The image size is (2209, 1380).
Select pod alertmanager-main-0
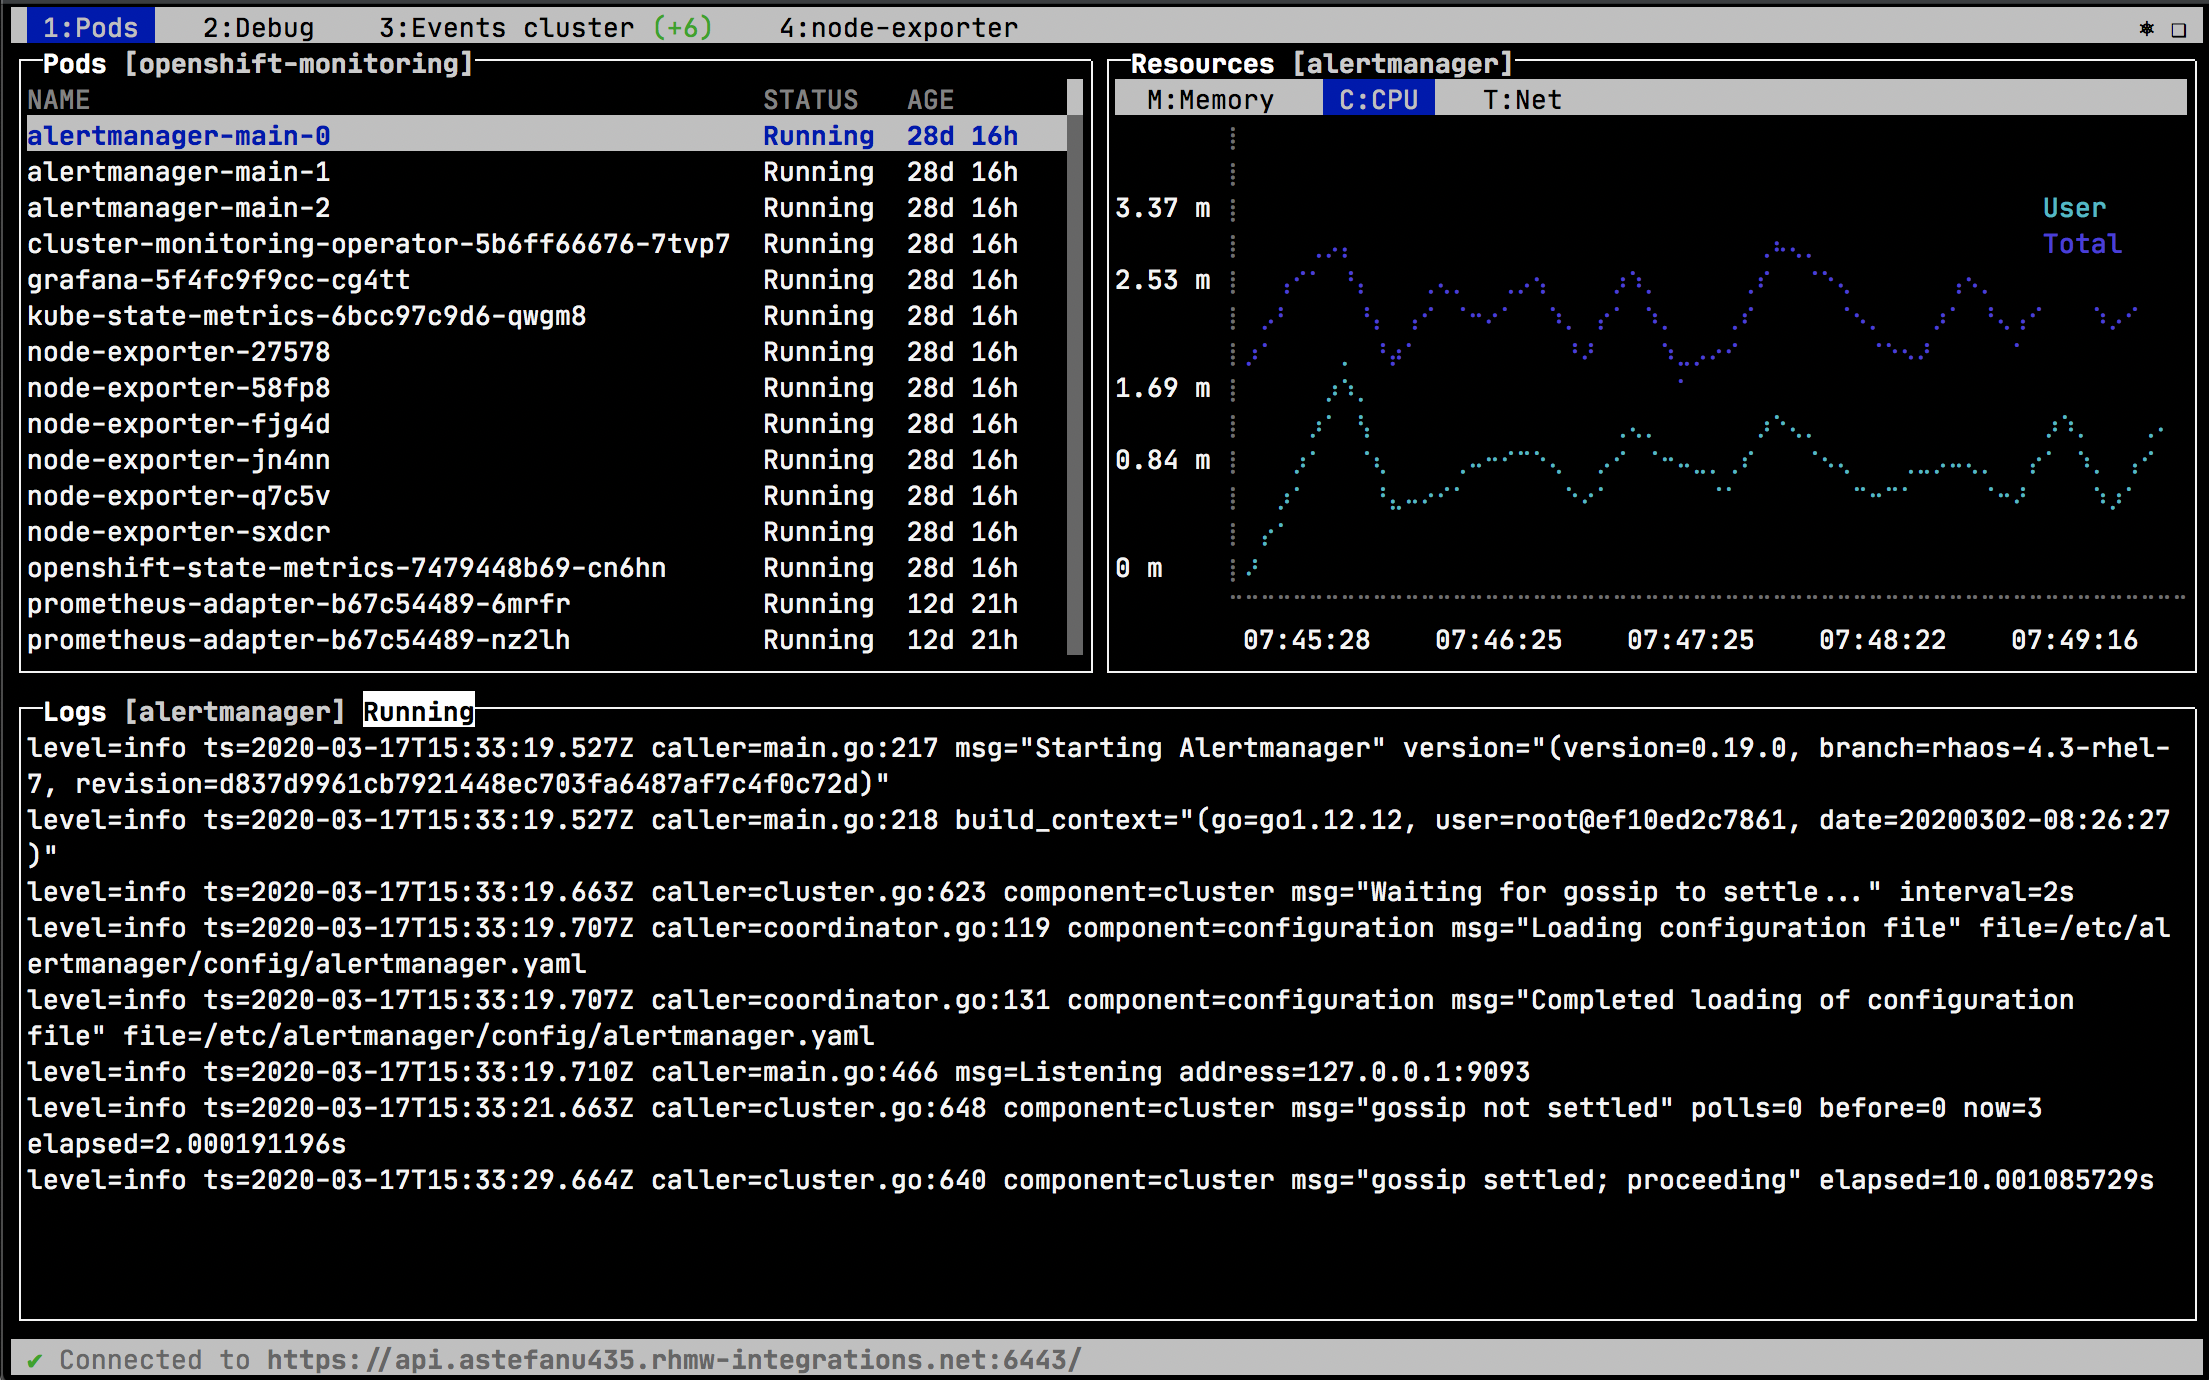pos(546,135)
